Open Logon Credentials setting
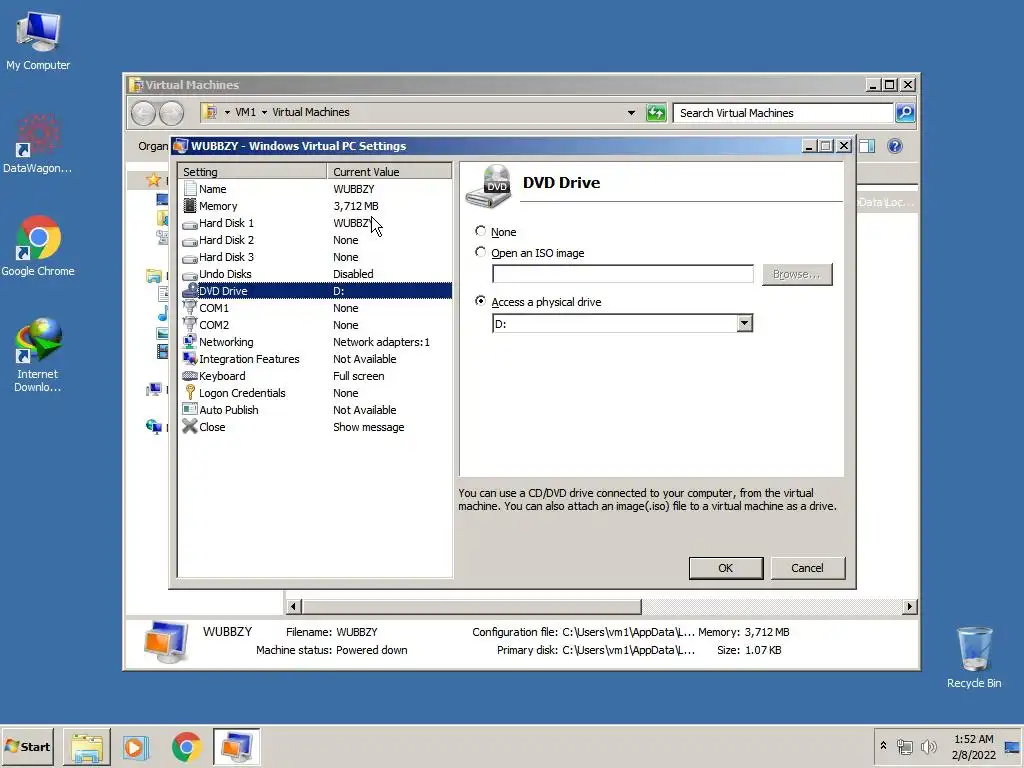Image resolution: width=1024 pixels, height=768 pixels. tap(315, 392)
